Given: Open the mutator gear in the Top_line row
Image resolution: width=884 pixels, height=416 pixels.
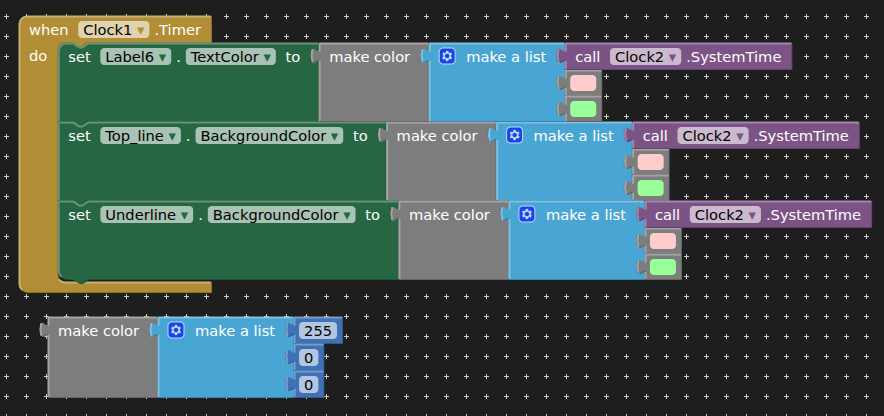Looking at the screenshot, I should [515, 135].
